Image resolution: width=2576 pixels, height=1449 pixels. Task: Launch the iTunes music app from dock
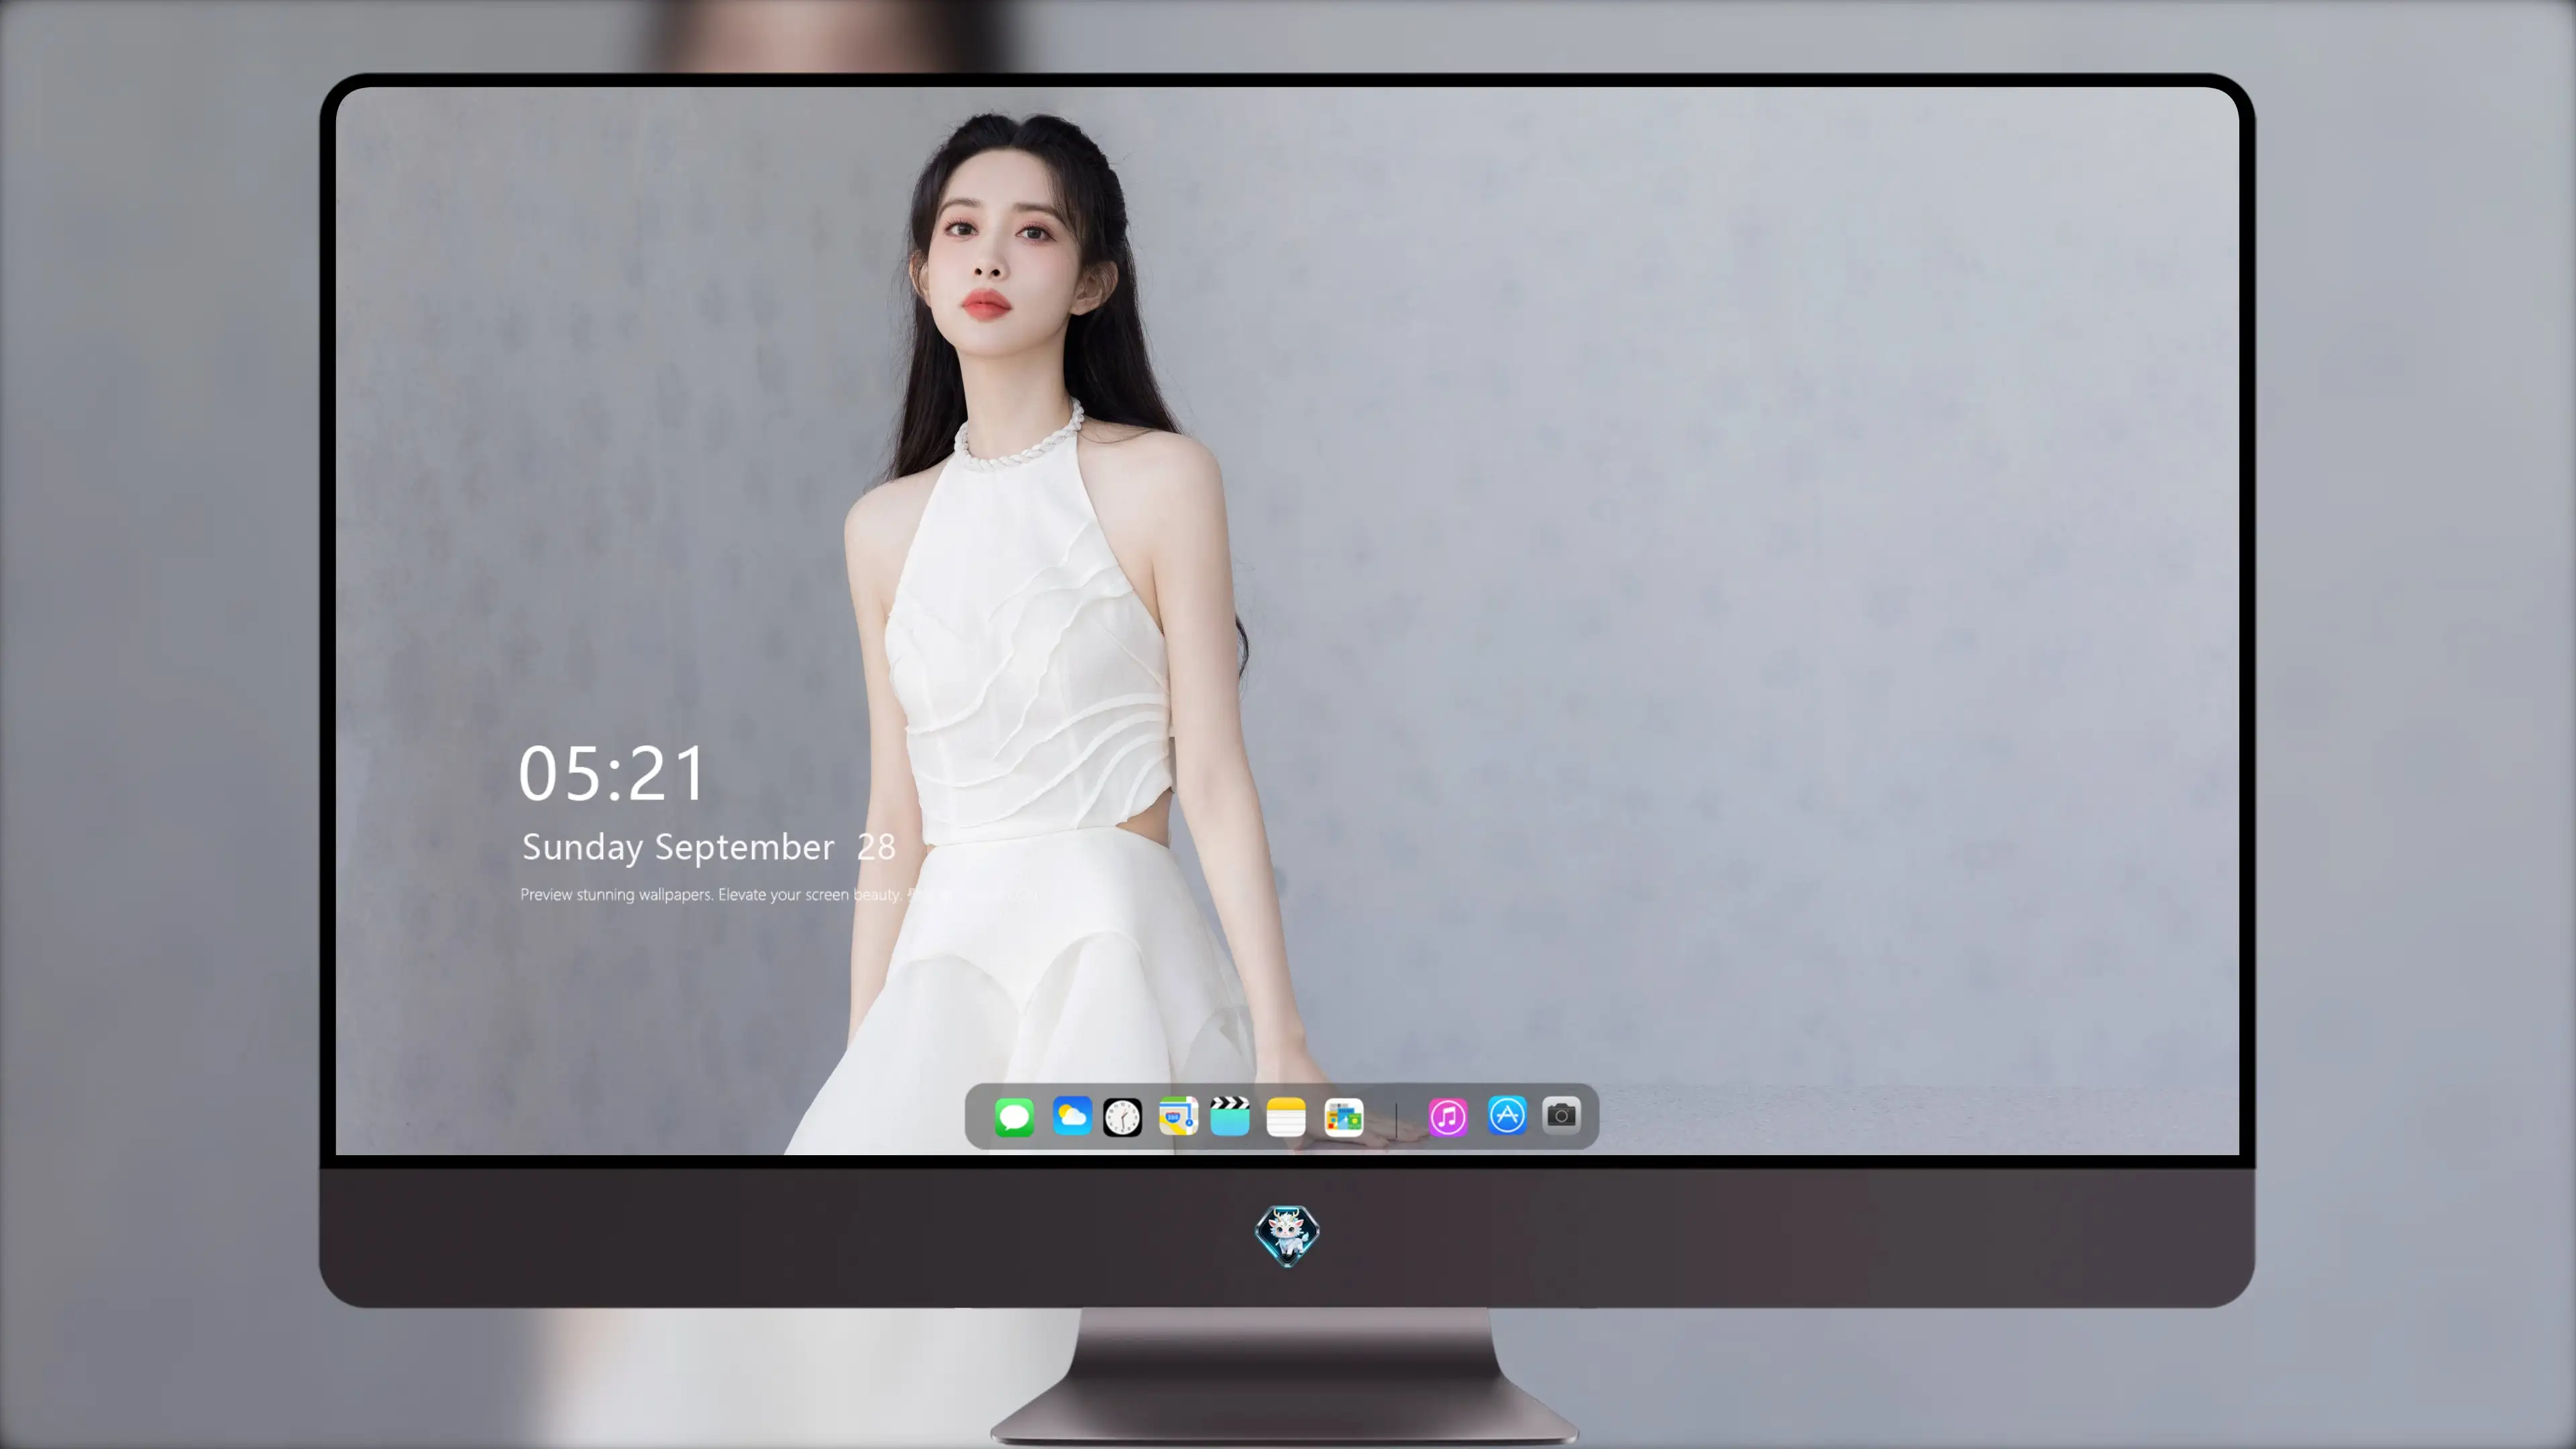1448,1117
